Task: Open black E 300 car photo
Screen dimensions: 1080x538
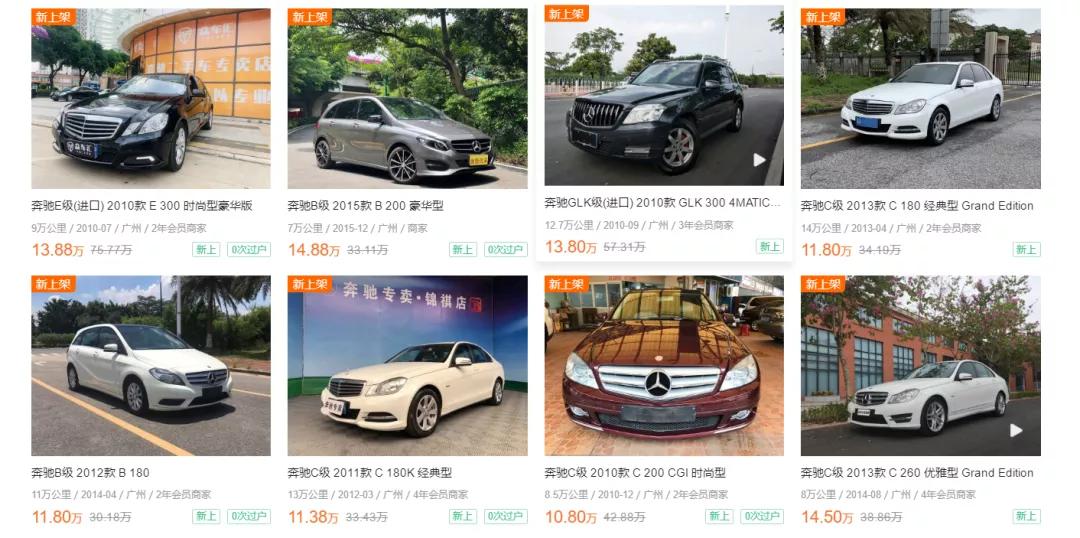Action: (151, 99)
